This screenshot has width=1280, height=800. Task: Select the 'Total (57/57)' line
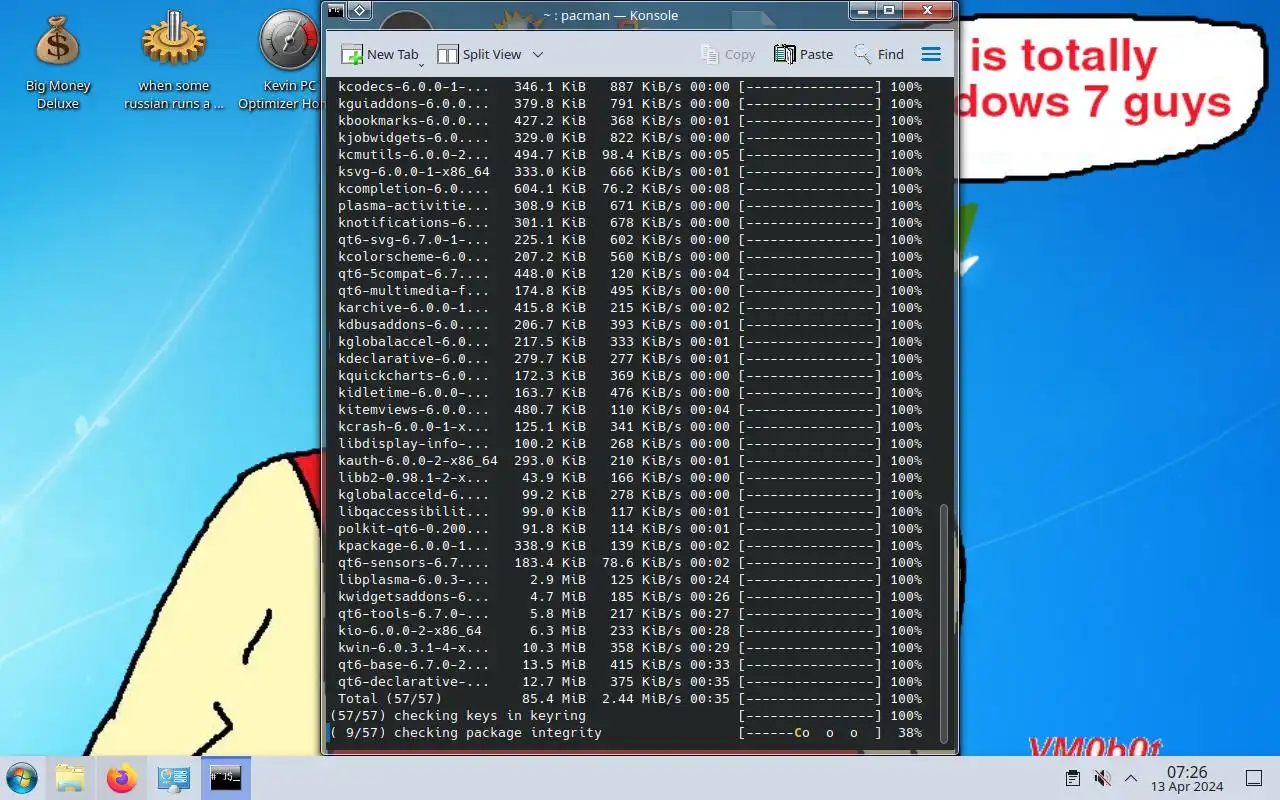[x=630, y=699]
